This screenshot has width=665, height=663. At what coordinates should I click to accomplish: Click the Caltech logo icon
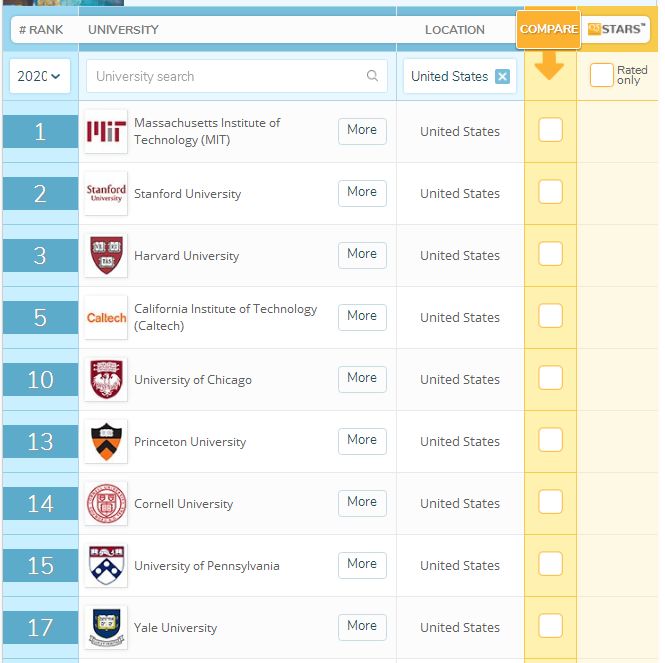(x=106, y=317)
